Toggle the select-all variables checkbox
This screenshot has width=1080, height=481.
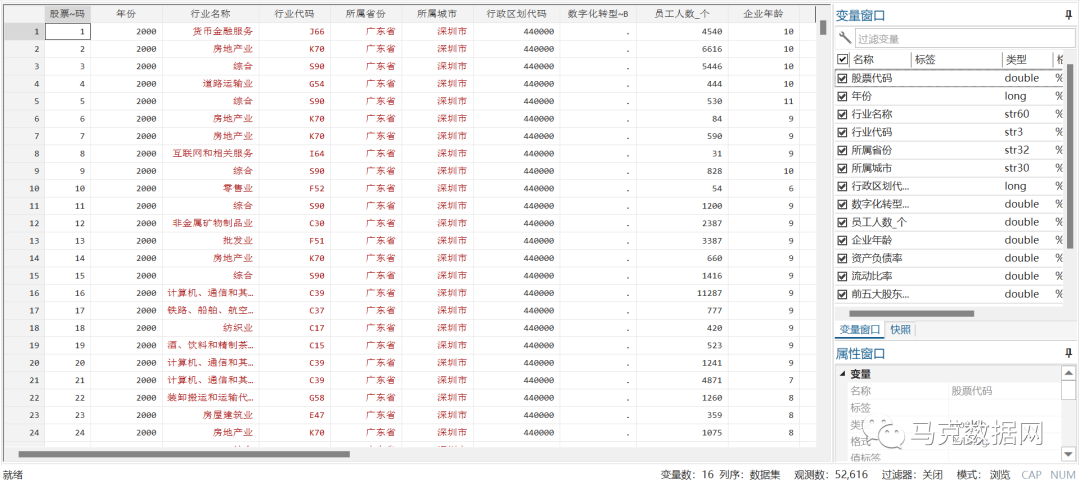[x=842, y=60]
